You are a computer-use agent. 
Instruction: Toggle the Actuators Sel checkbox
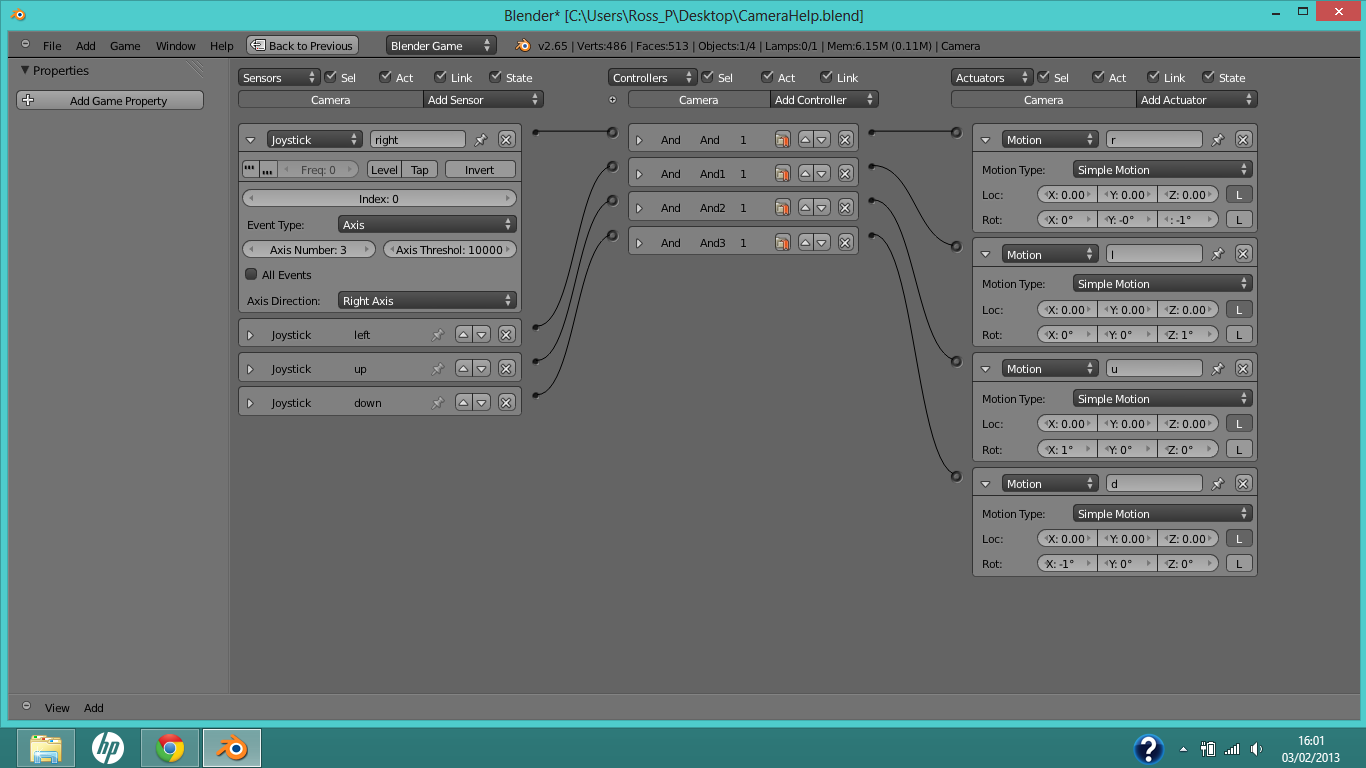(x=1044, y=77)
